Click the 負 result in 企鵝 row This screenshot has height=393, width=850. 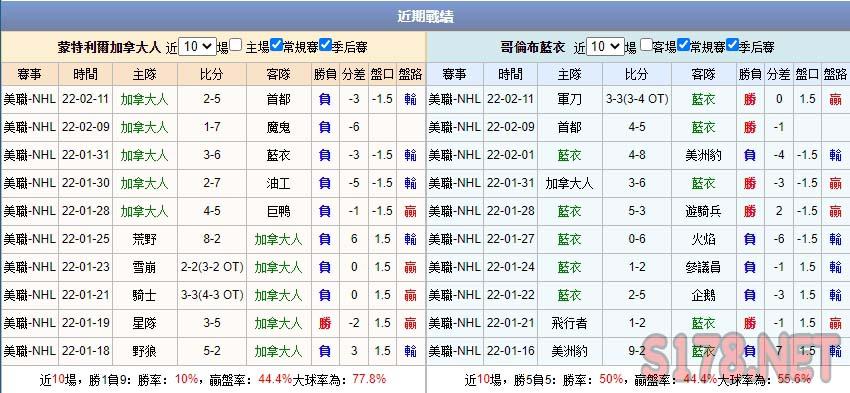tap(750, 295)
